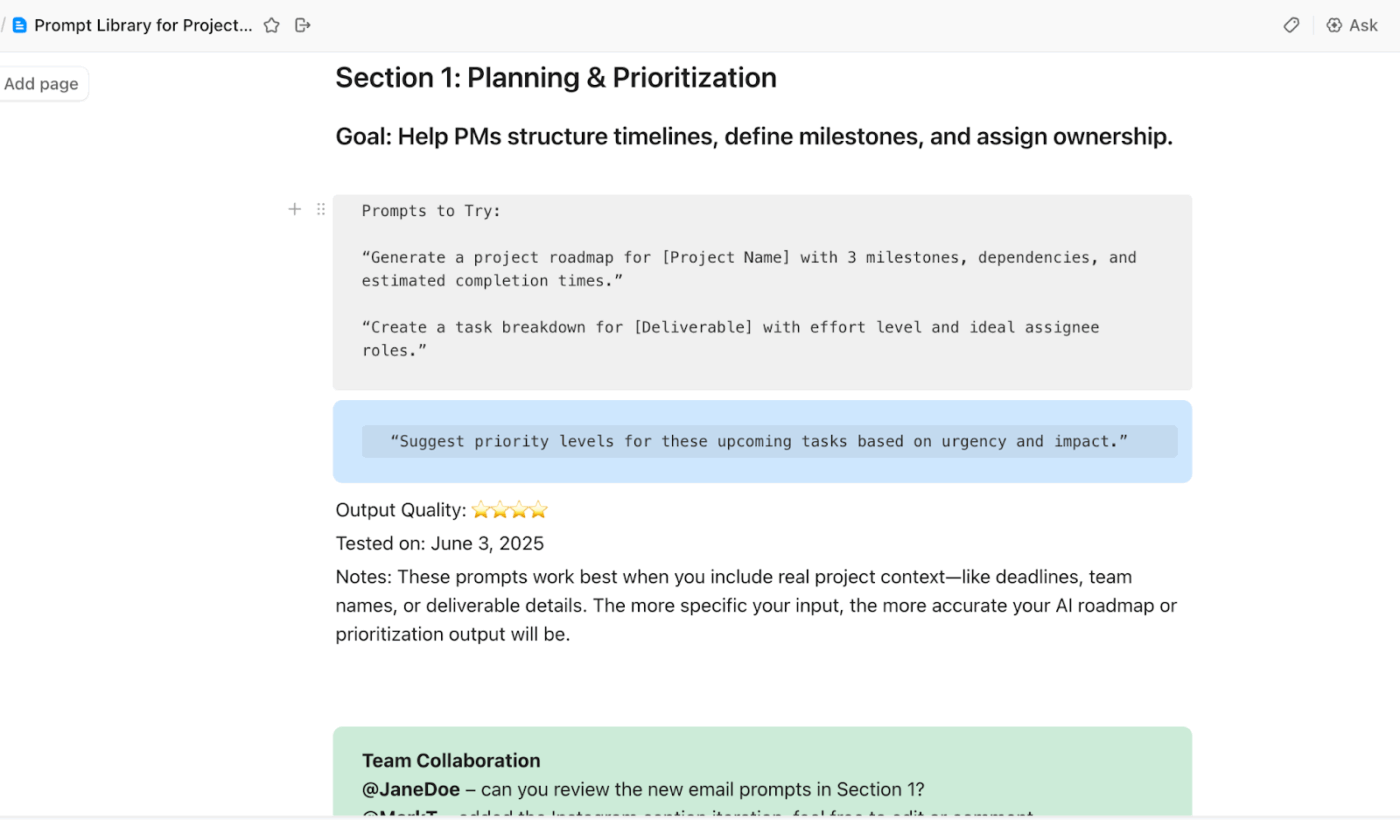Open the @JaneDoe mention
Viewport: 1400px width, 820px height.
(x=410, y=789)
